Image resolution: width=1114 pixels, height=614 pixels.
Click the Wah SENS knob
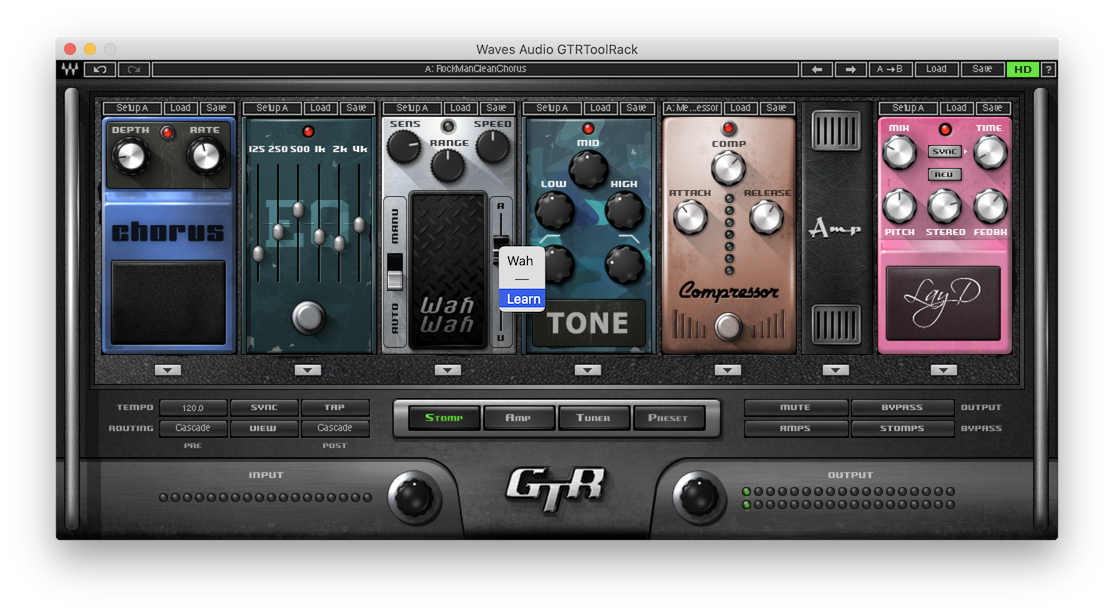click(403, 147)
